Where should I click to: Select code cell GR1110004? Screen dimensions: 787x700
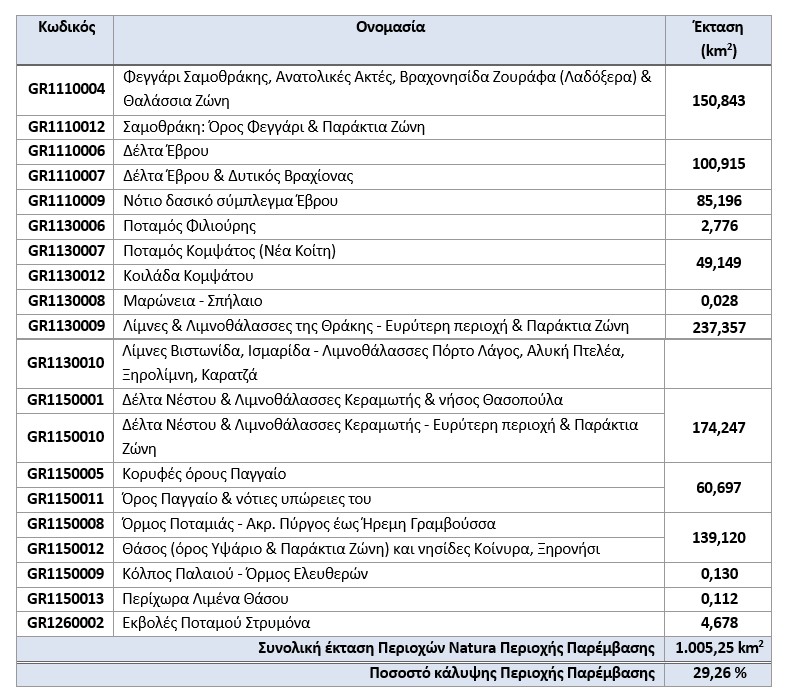tap(66, 89)
